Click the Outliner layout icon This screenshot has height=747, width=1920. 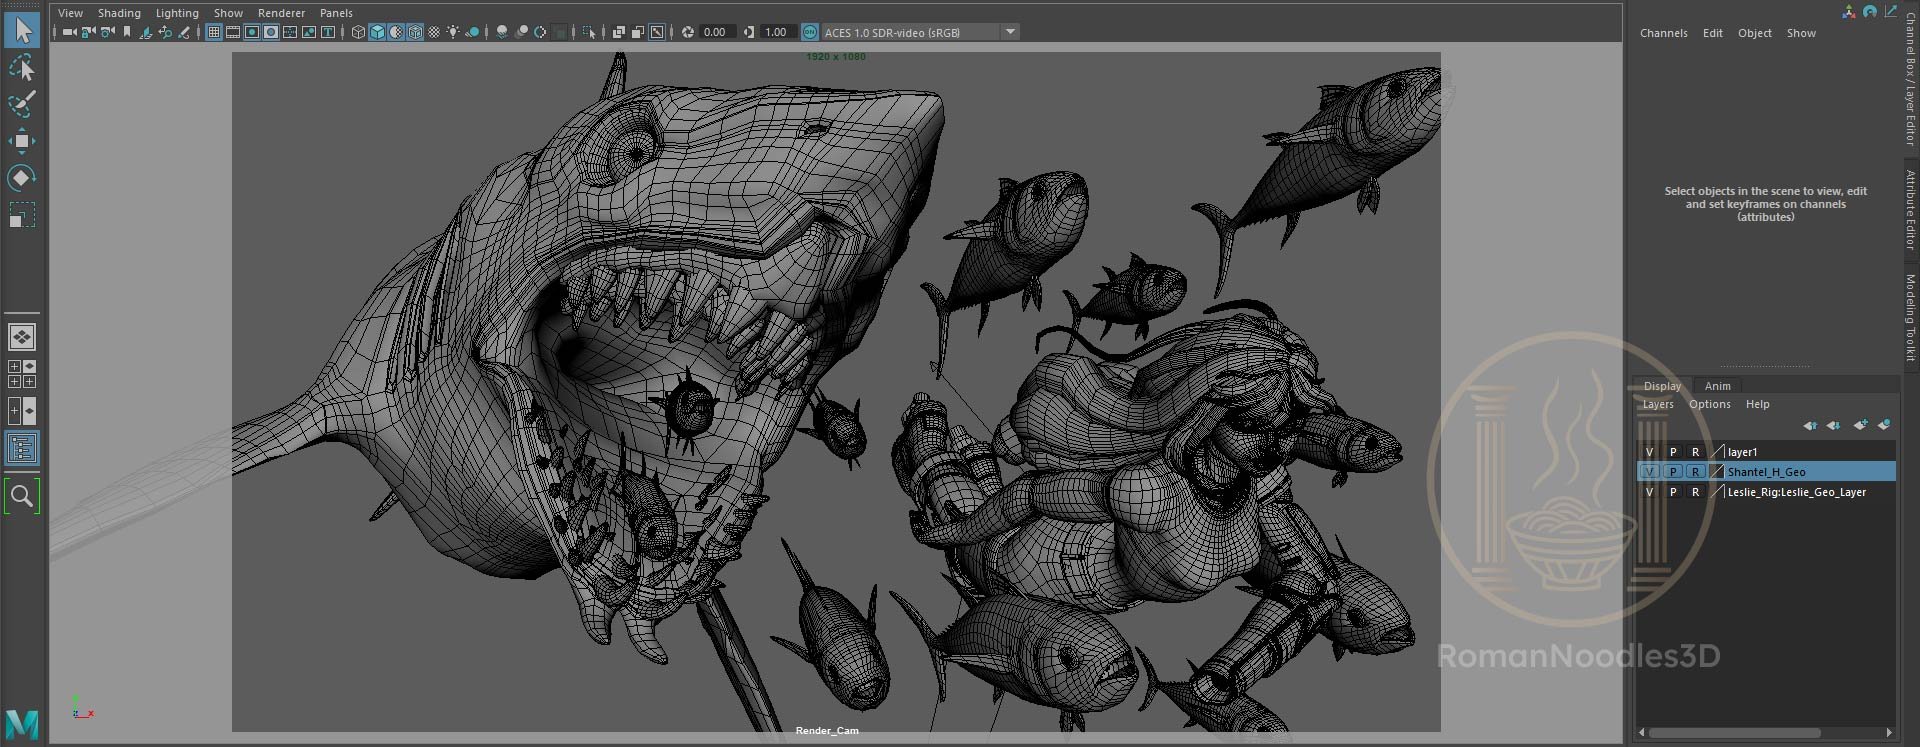pyautogui.click(x=22, y=448)
